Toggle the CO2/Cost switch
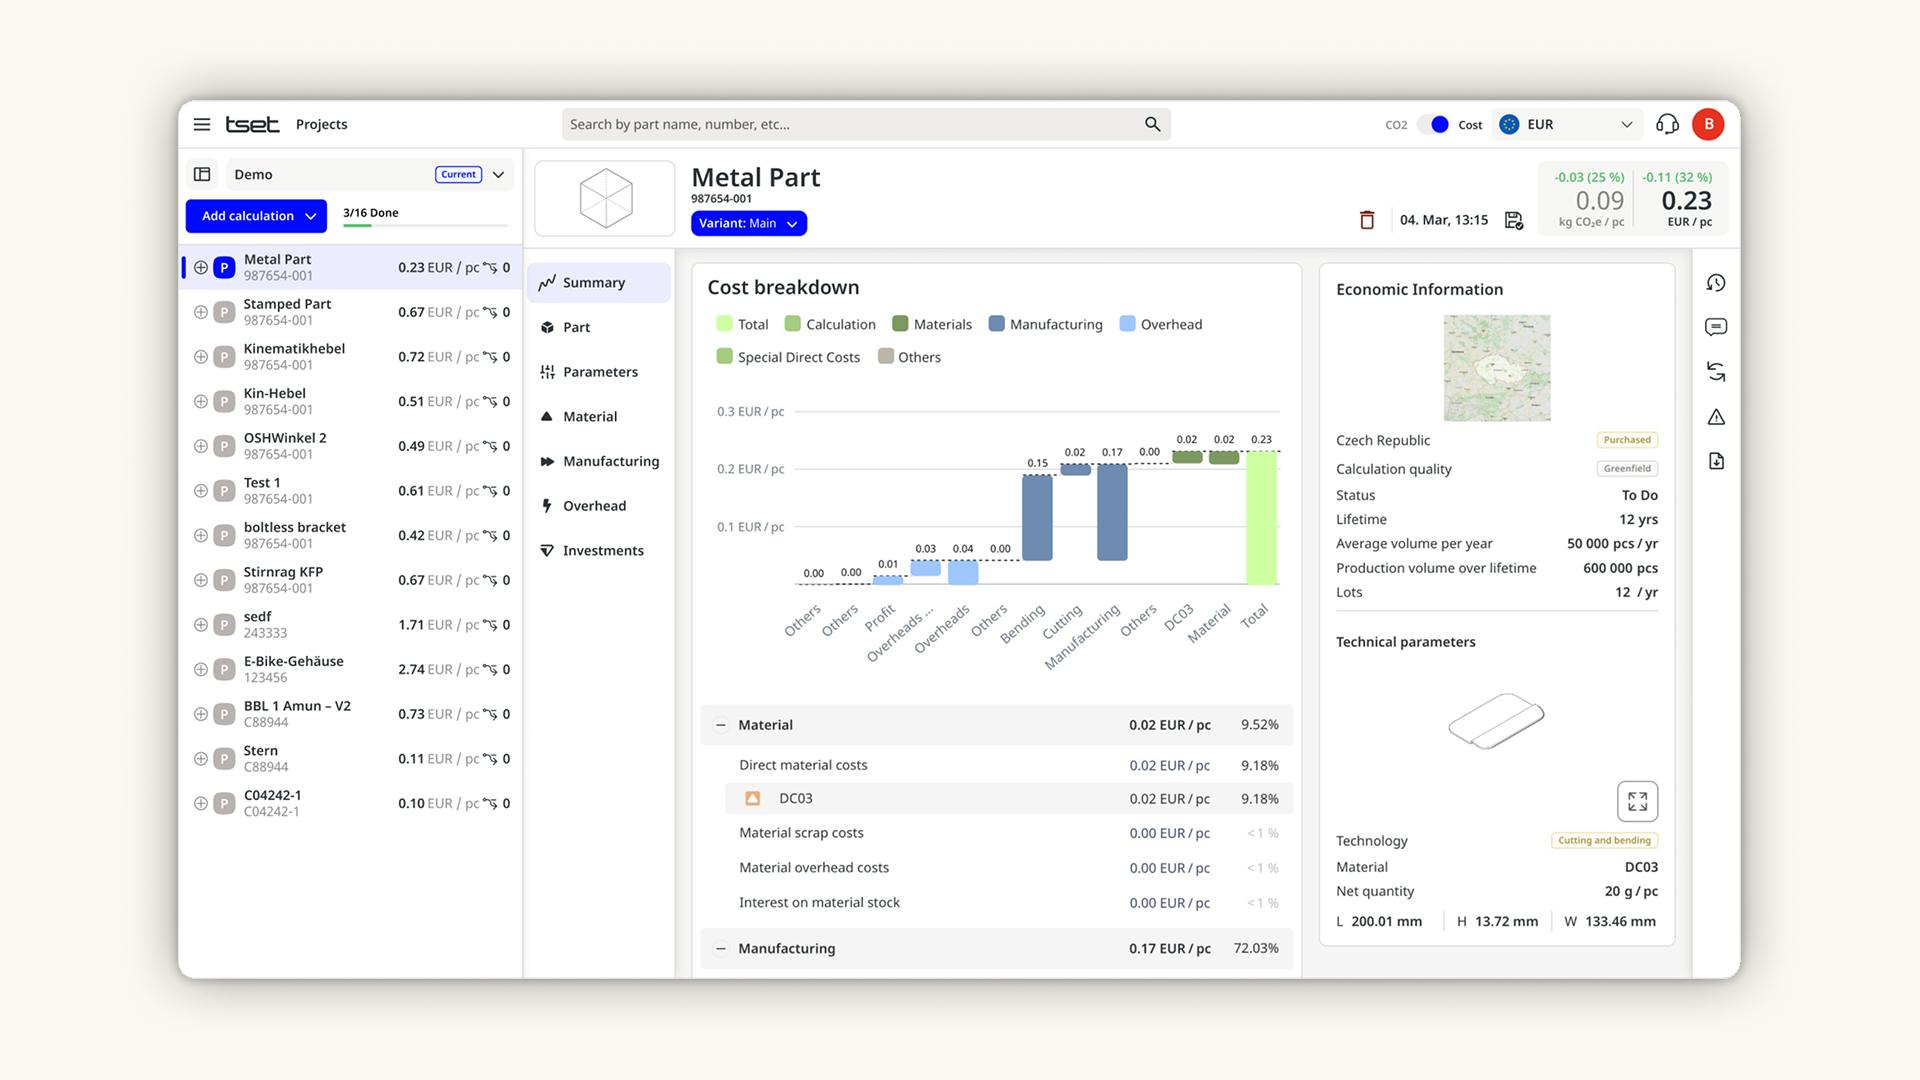The width and height of the screenshot is (1920, 1080). pyautogui.click(x=1433, y=124)
